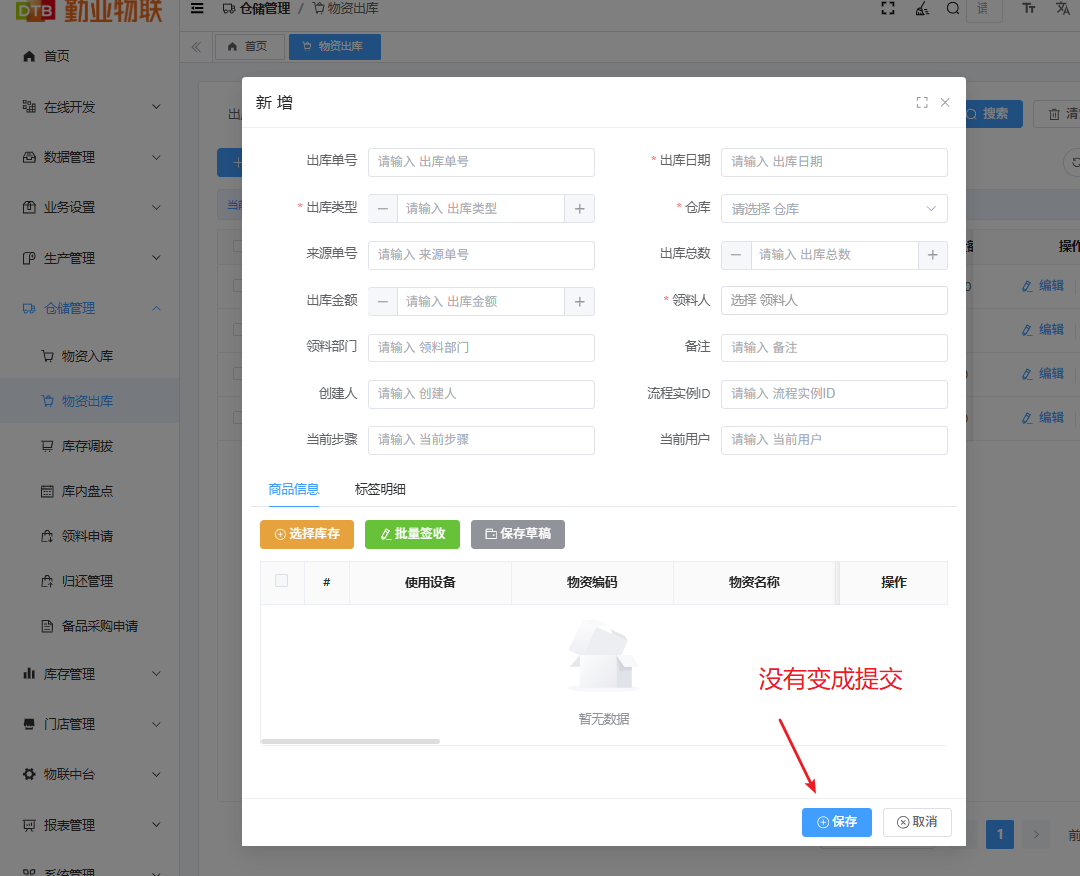The height and width of the screenshot is (876, 1080).
Task: Click the 备注 input field
Action: pyautogui.click(x=834, y=348)
